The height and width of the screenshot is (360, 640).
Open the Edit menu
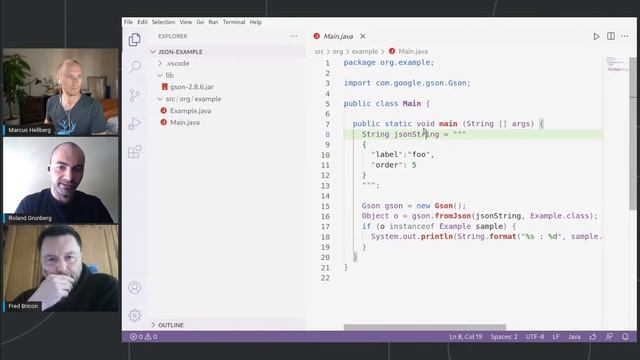(142, 22)
